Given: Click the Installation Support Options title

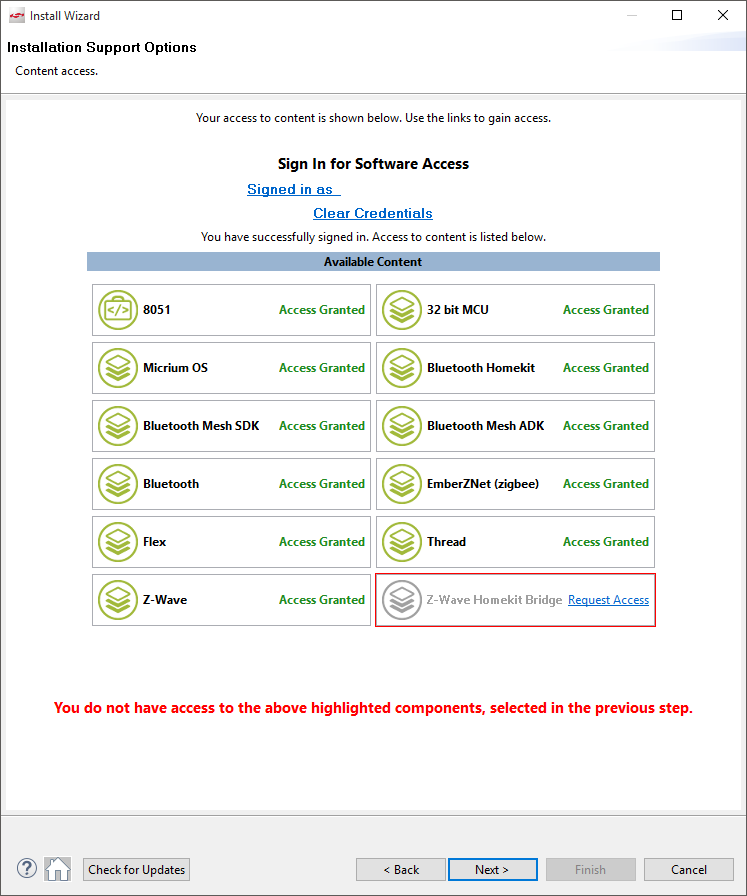Looking at the screenshot, I should (x=102, y=47).
